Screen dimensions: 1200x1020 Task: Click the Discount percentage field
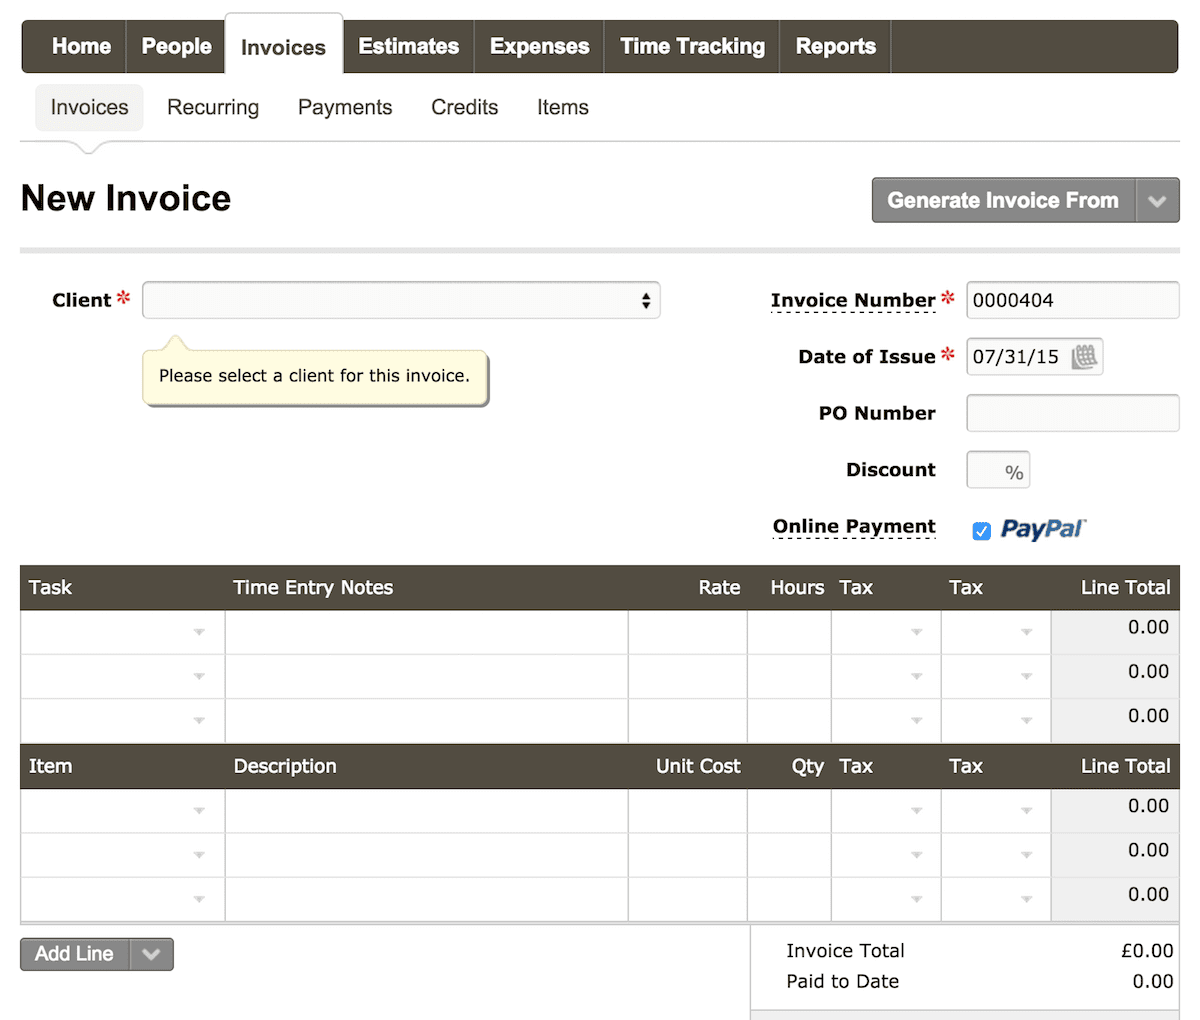point(997,469)
